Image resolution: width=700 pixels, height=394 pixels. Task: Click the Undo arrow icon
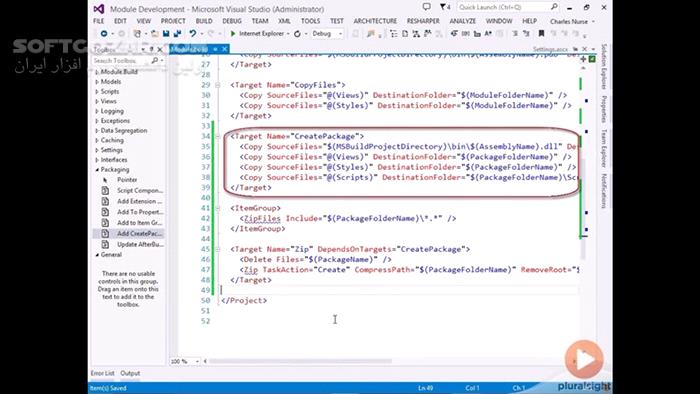[x=192, y=33]
